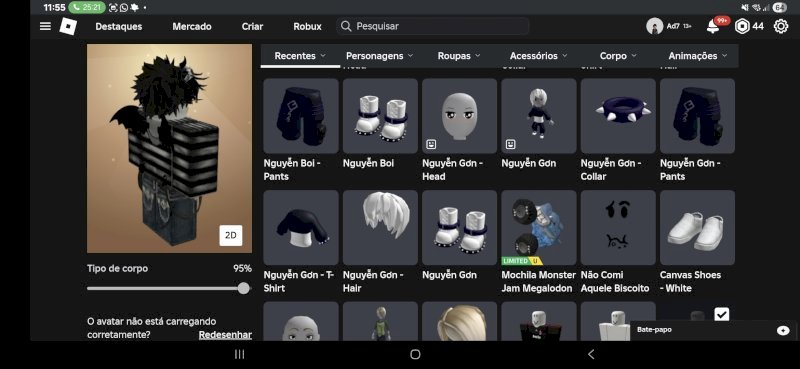Select the Não Comi Aquele Biscoito face
The image size is (800, 369).
click(618, 228)
